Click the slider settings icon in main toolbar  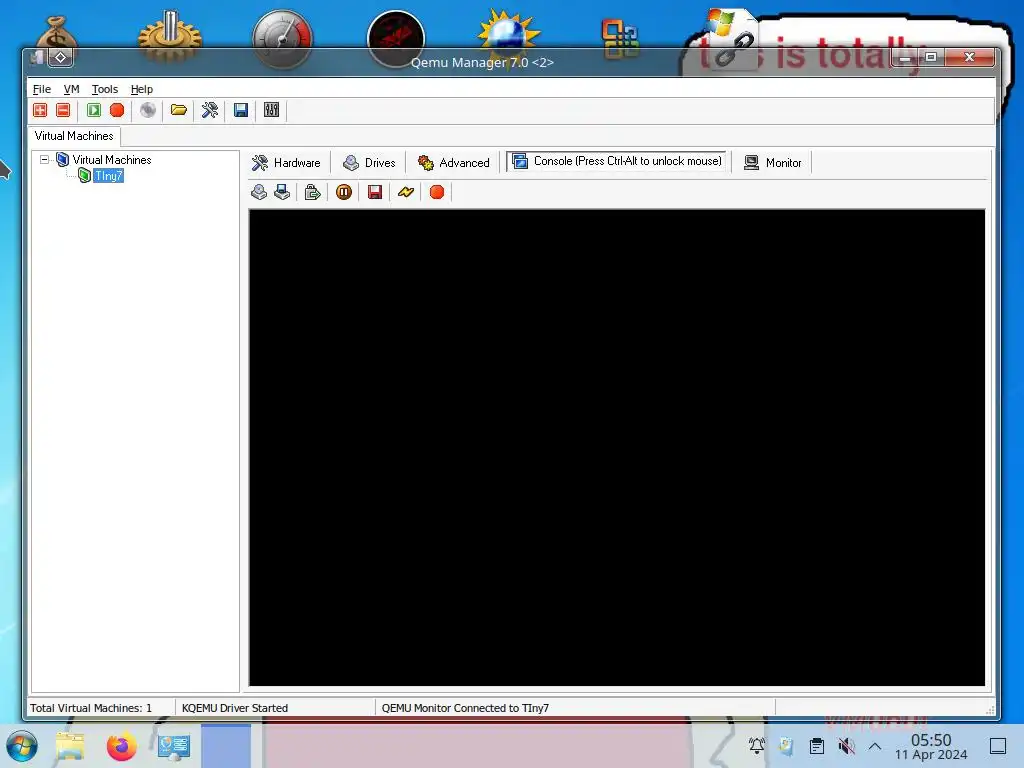tap(272, 110)
